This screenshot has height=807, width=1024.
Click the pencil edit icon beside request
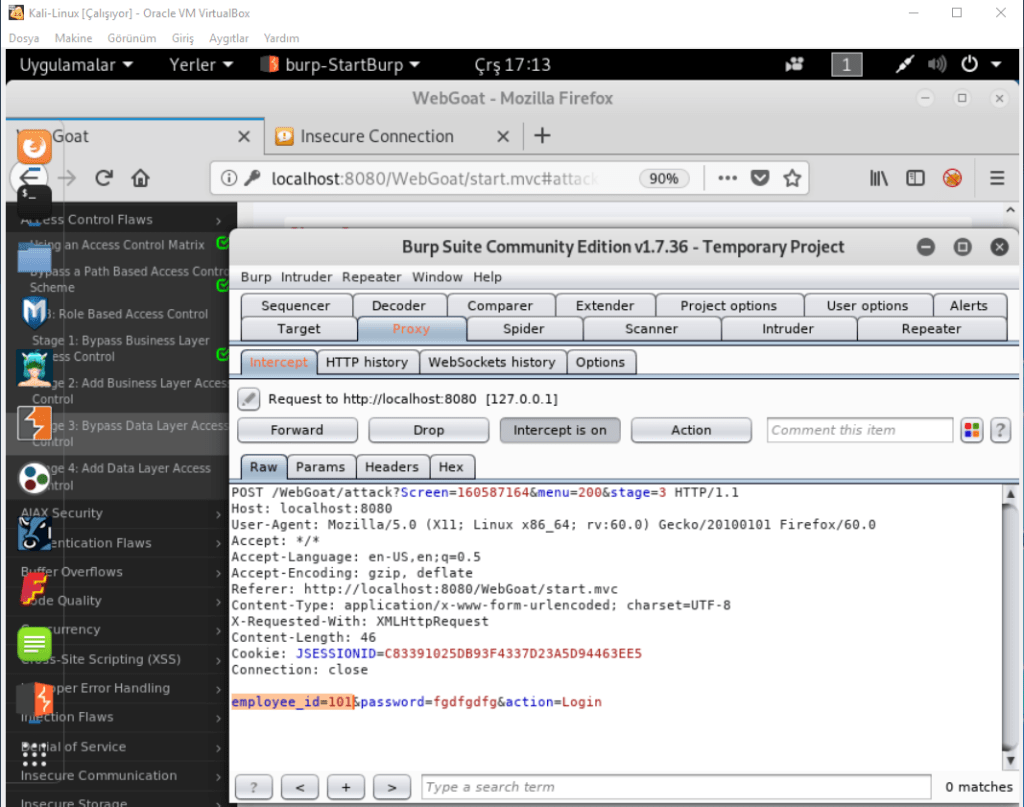point(249,399)
